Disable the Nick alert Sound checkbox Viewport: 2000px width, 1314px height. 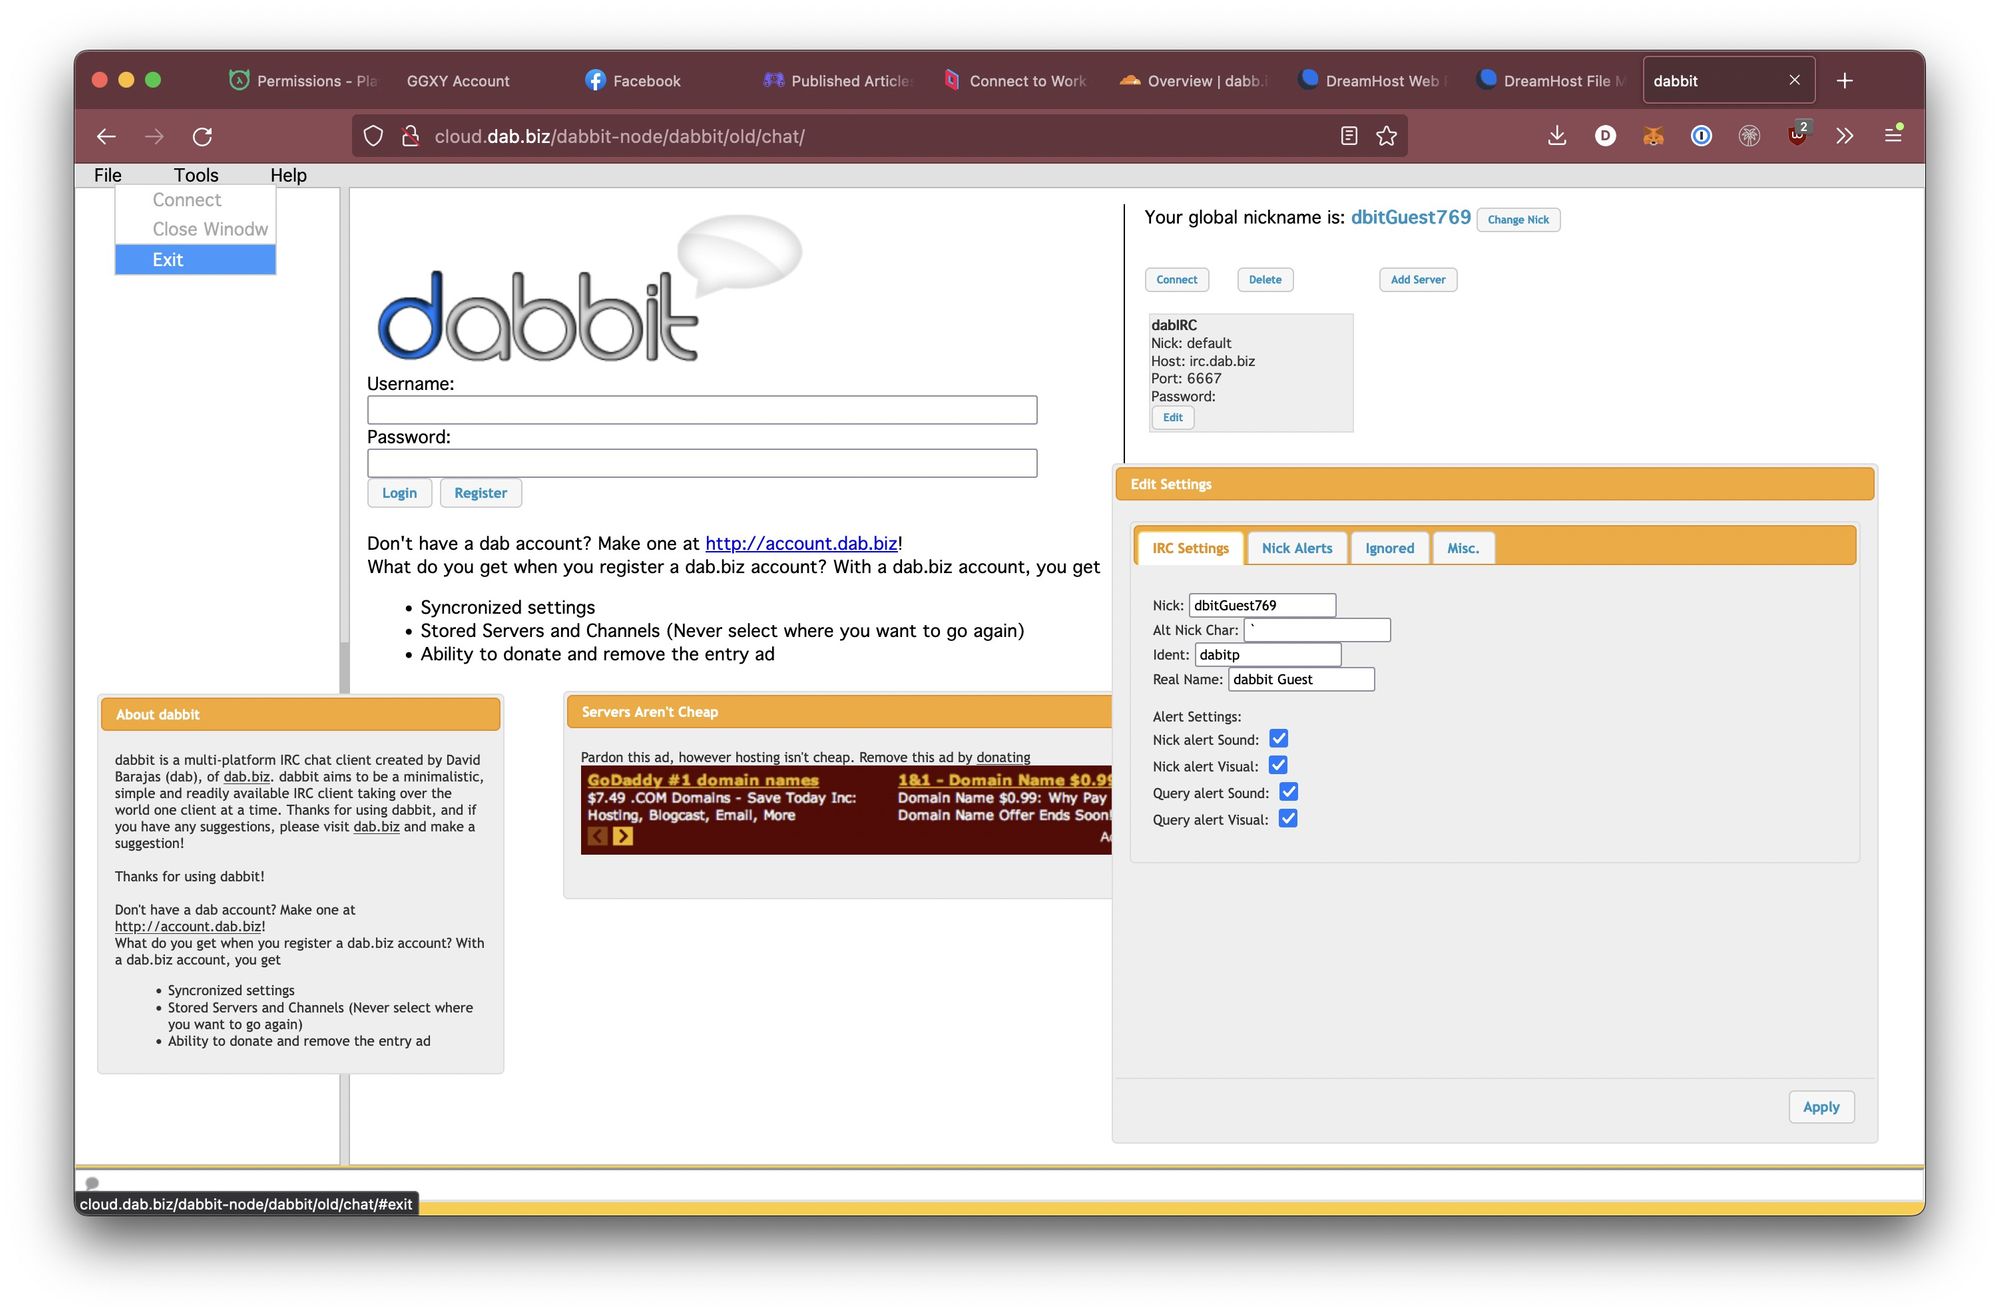point(1278,739)
